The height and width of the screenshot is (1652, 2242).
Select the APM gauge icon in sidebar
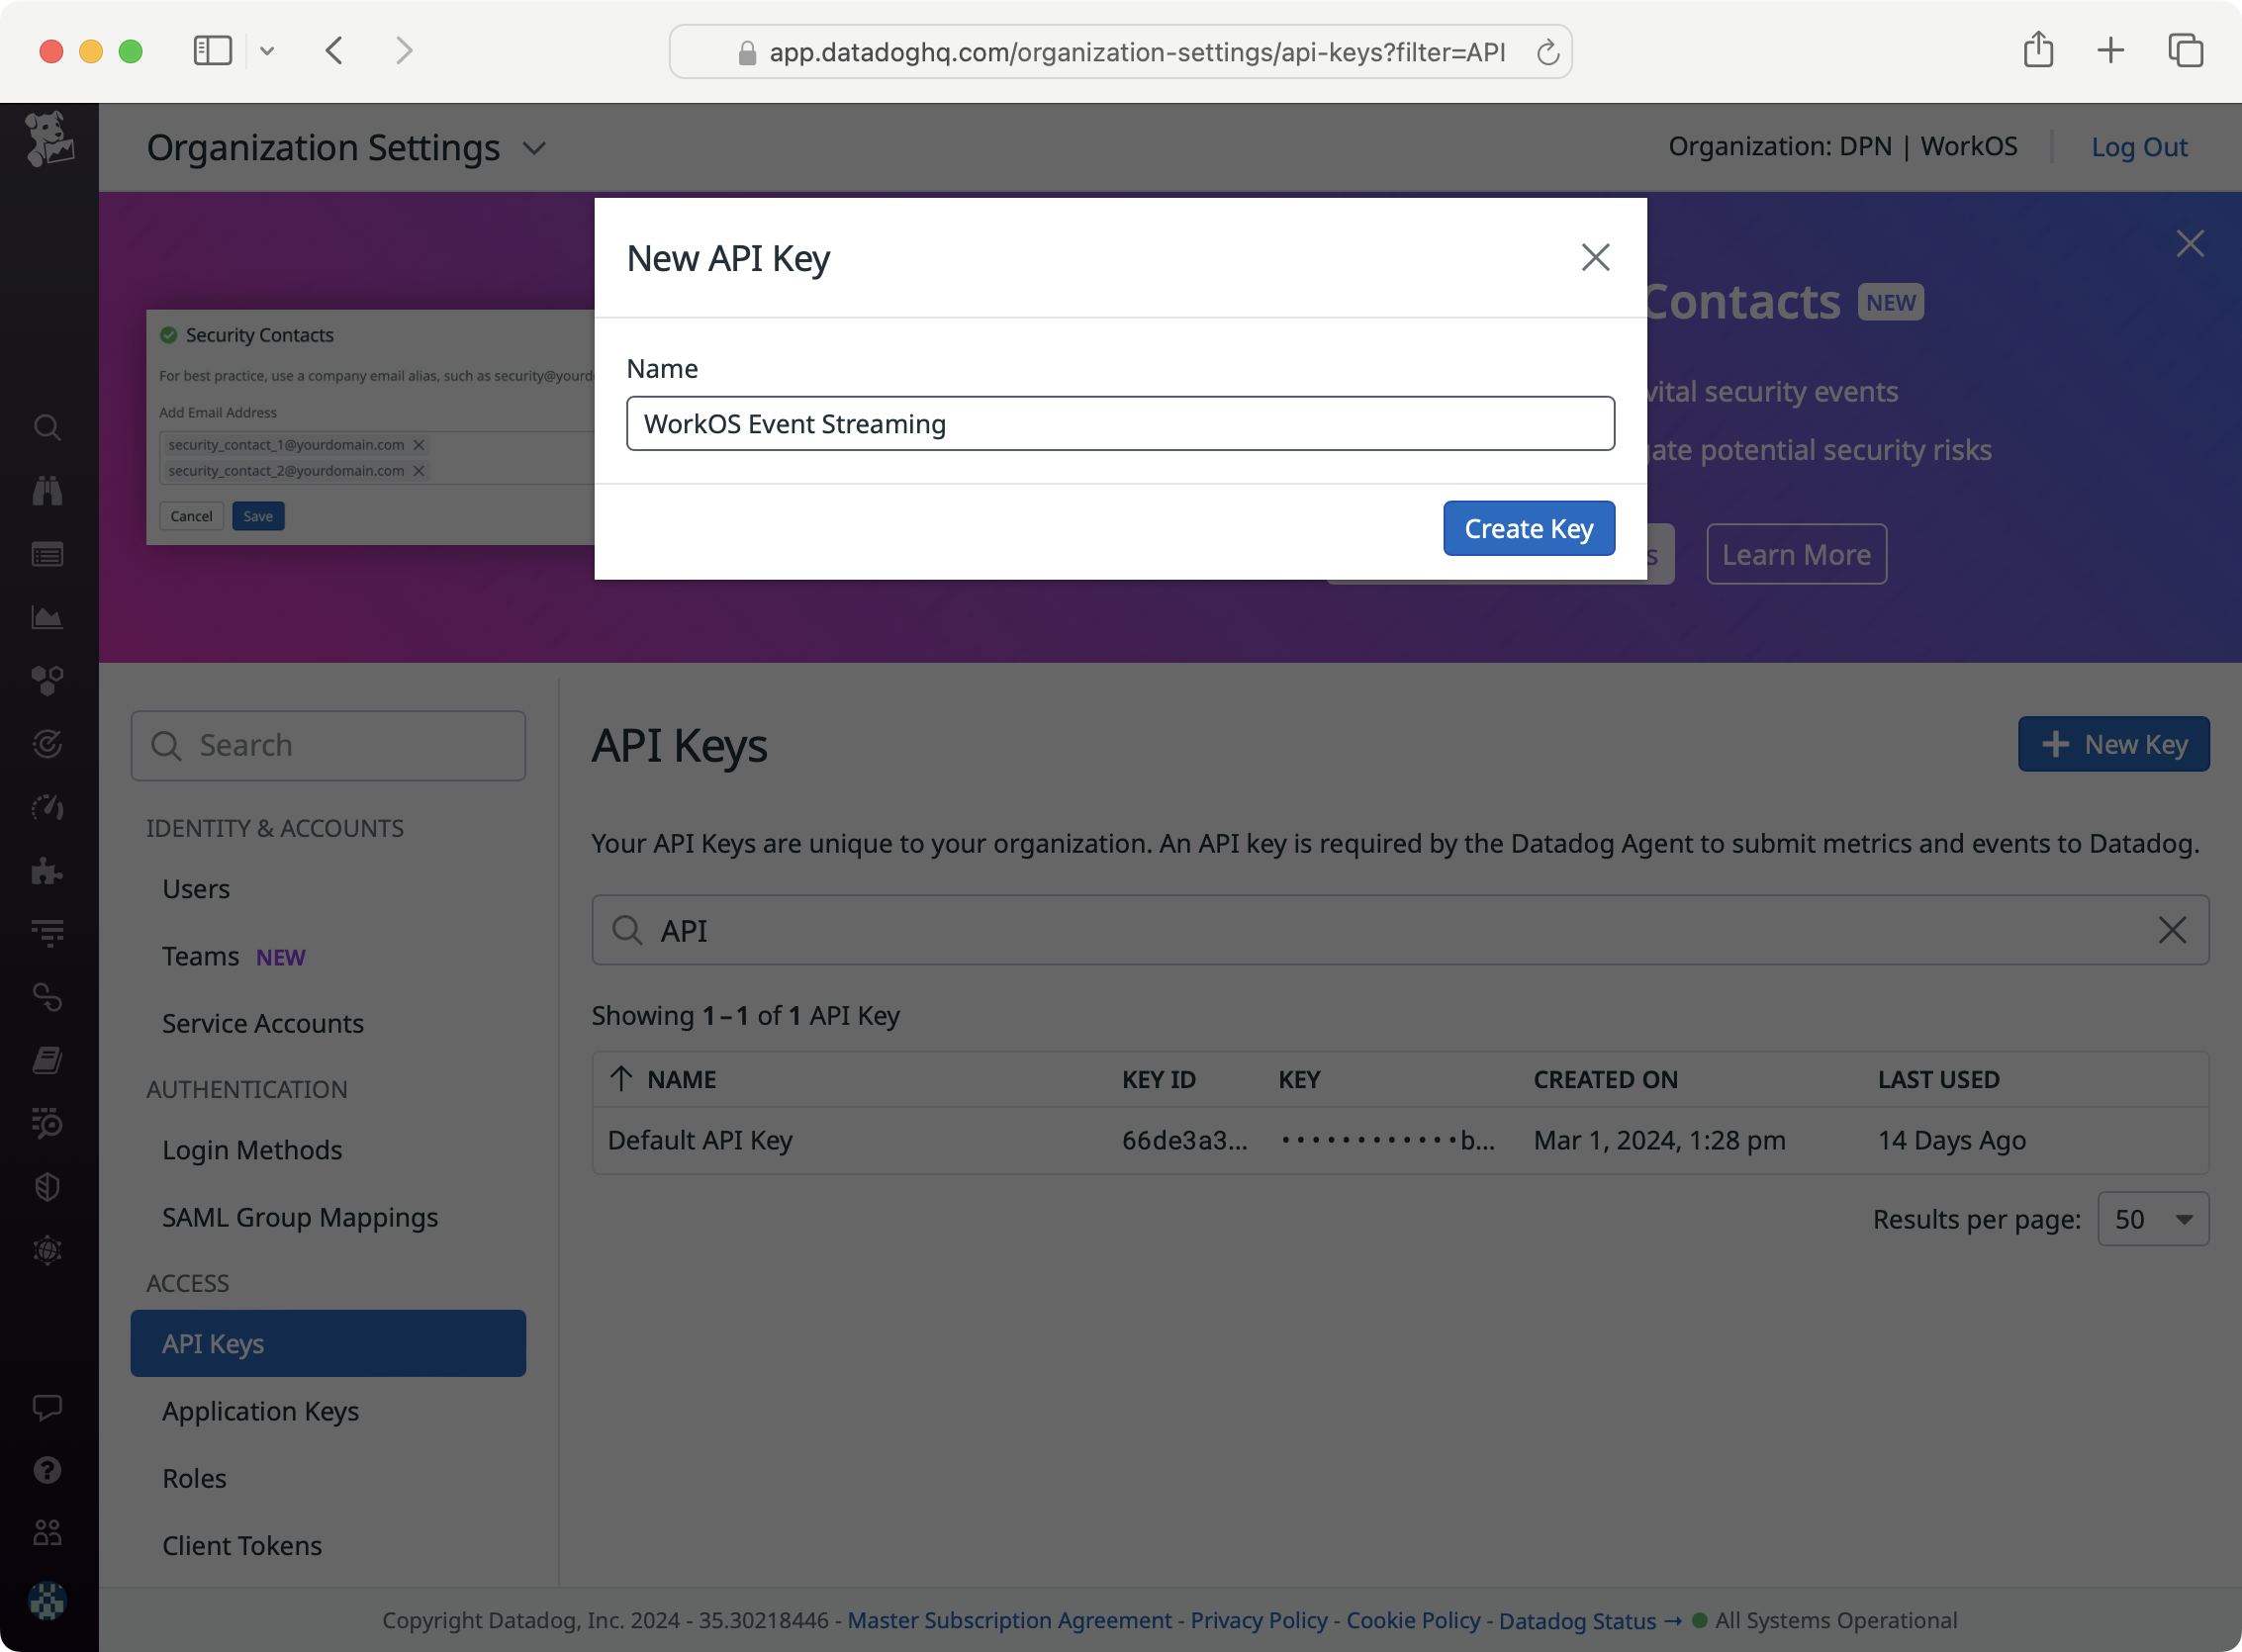click(47, 807)
